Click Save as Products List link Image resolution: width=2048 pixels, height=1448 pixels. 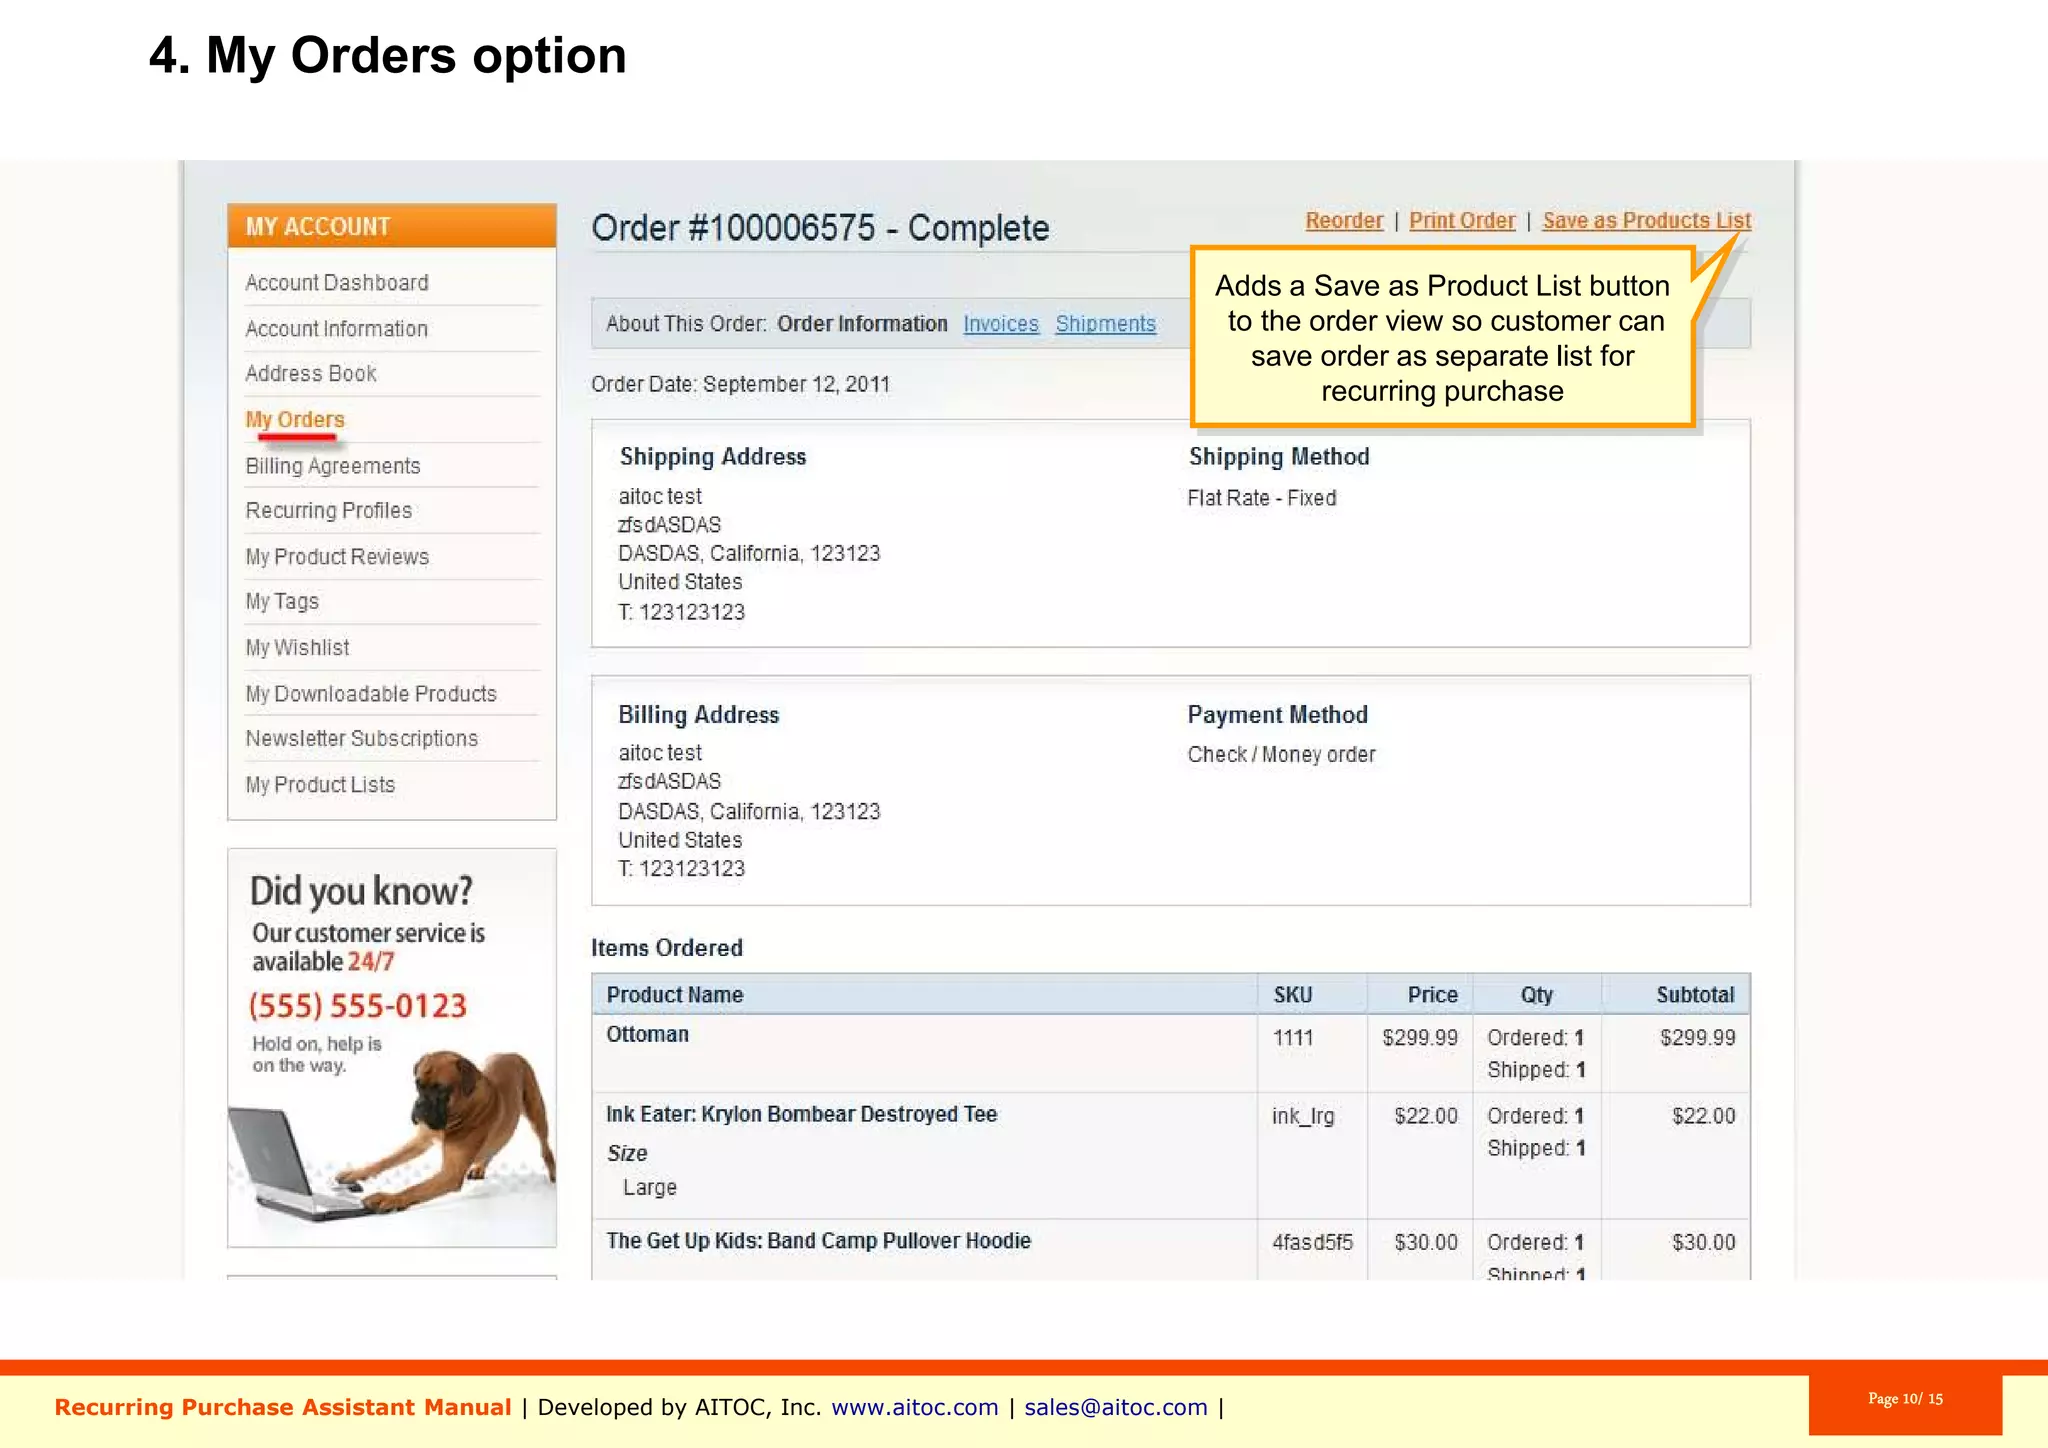click(1646, 221)
